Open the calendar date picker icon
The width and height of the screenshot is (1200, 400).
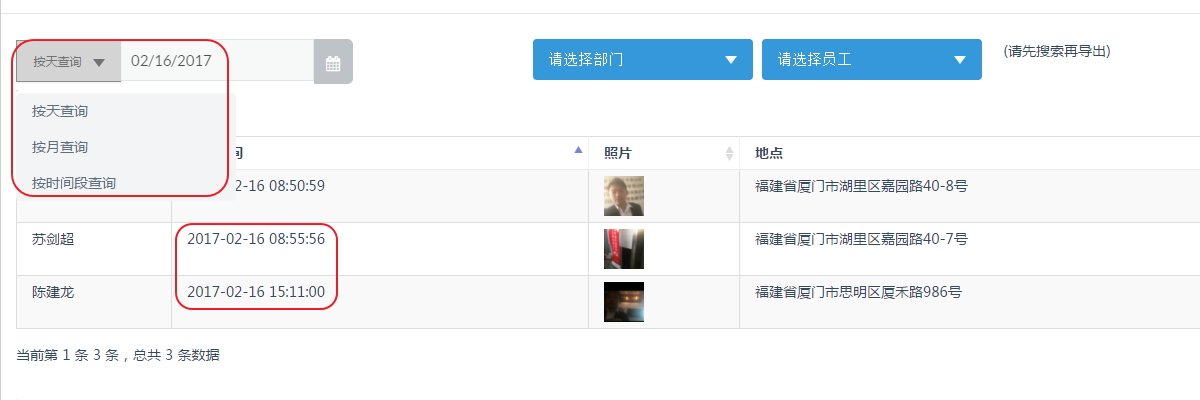tap(333, 62)
